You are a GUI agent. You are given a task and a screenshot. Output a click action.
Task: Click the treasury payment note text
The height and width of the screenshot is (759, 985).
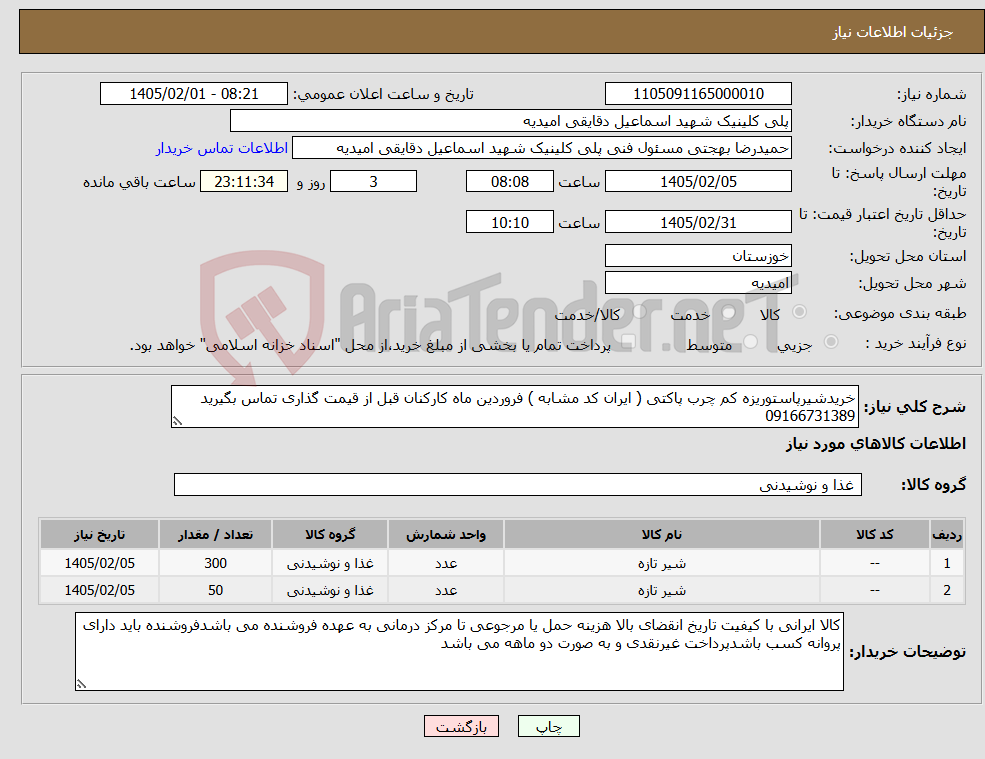(x=370, y=345)
